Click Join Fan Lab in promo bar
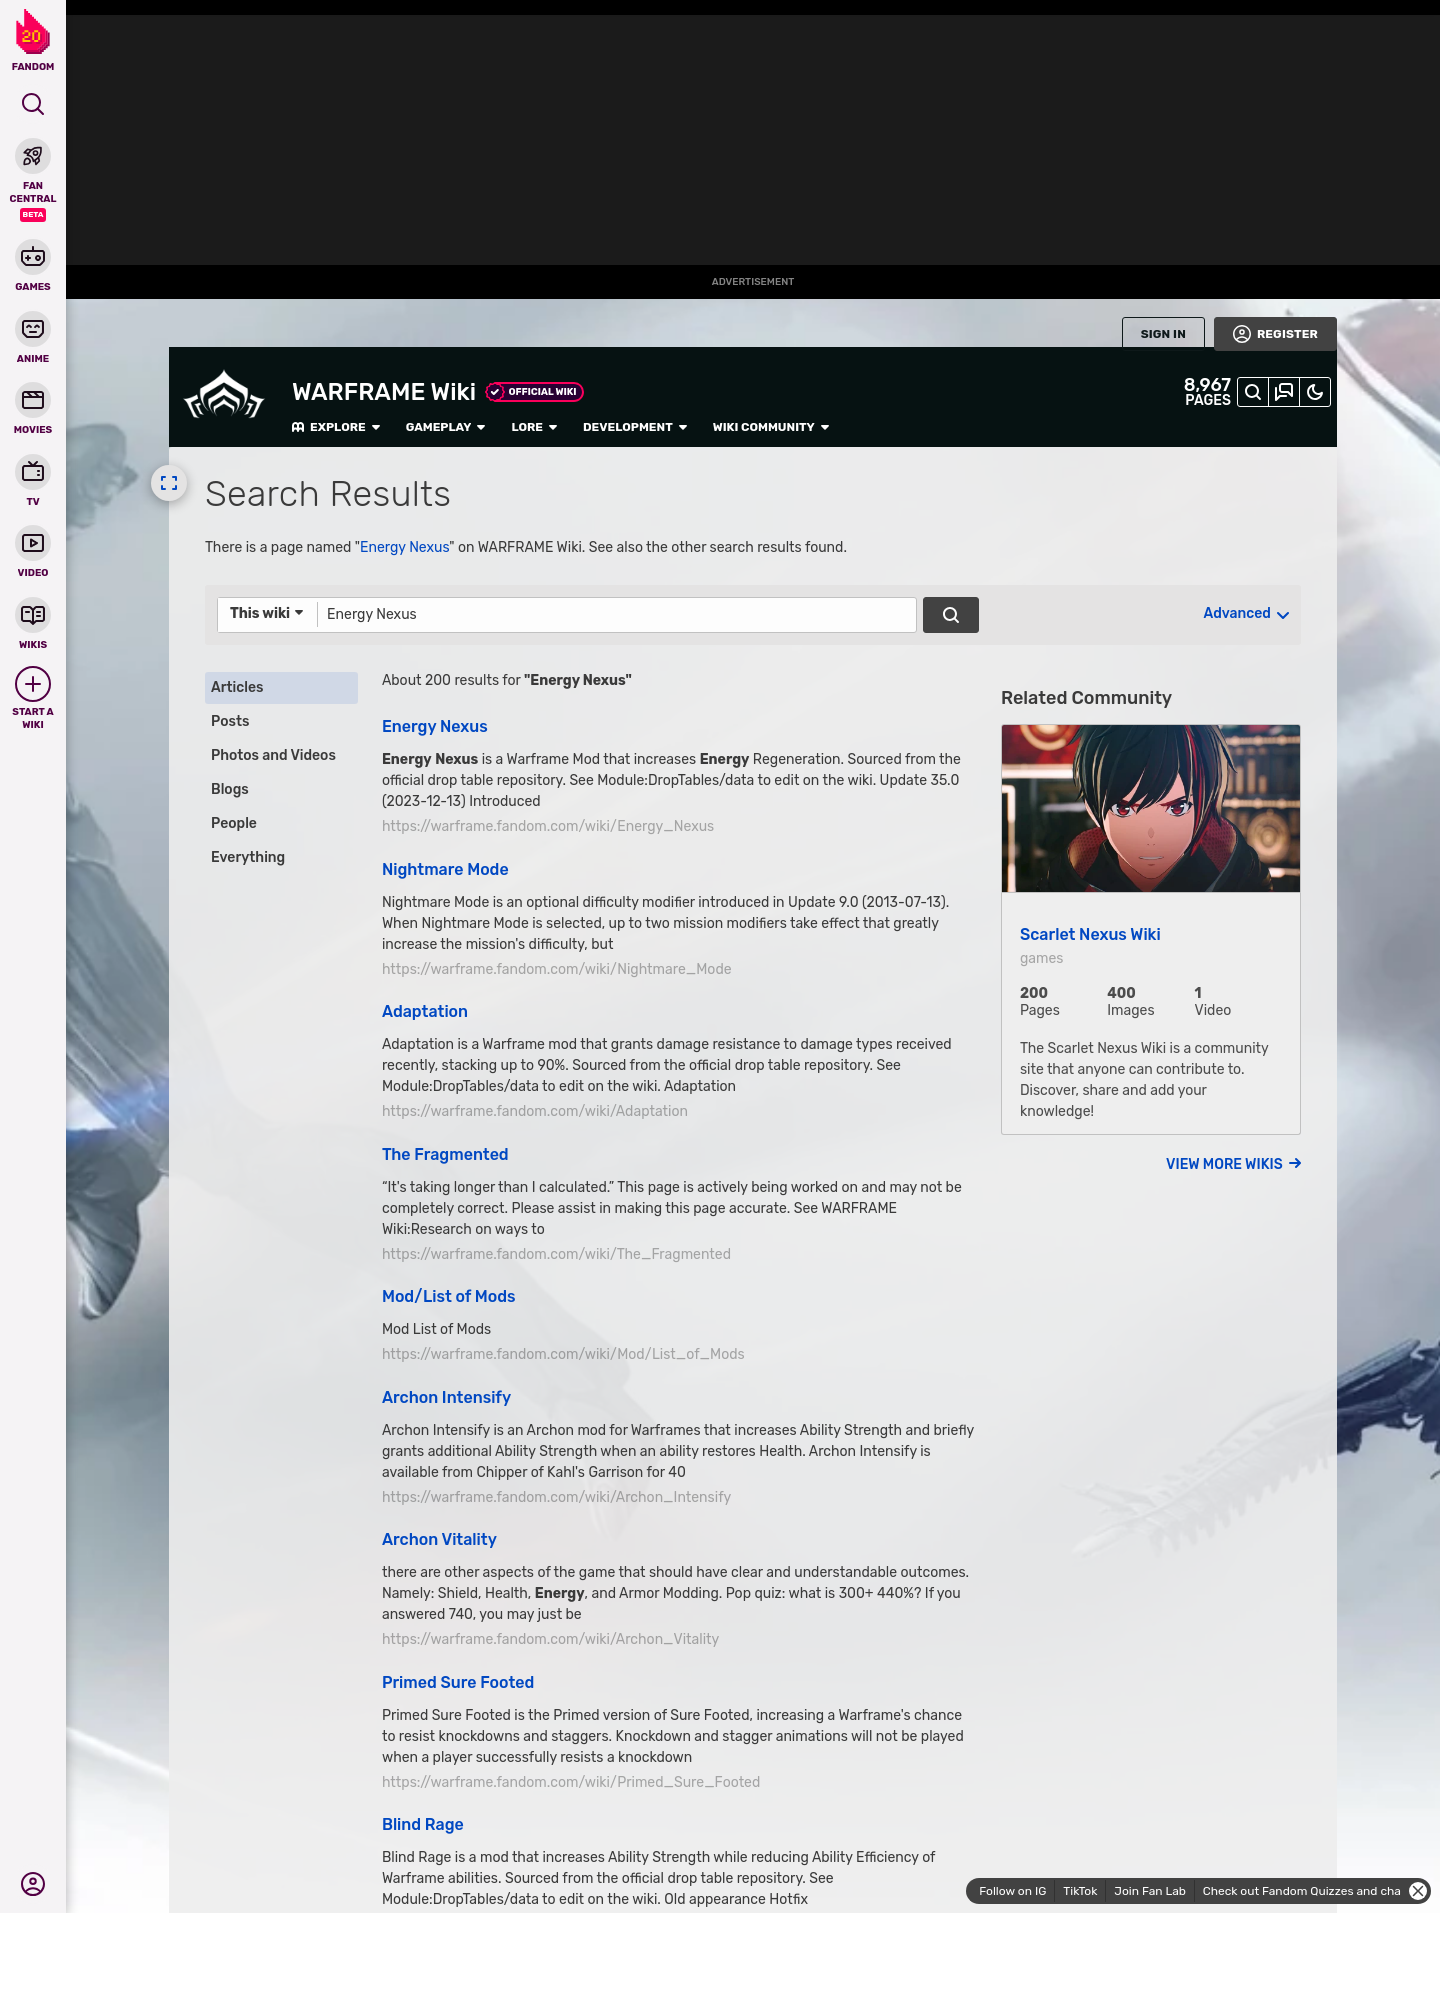The height and width of the screenshot is (2000, 1440). pyautogui.click(x=1150, y=1891)
